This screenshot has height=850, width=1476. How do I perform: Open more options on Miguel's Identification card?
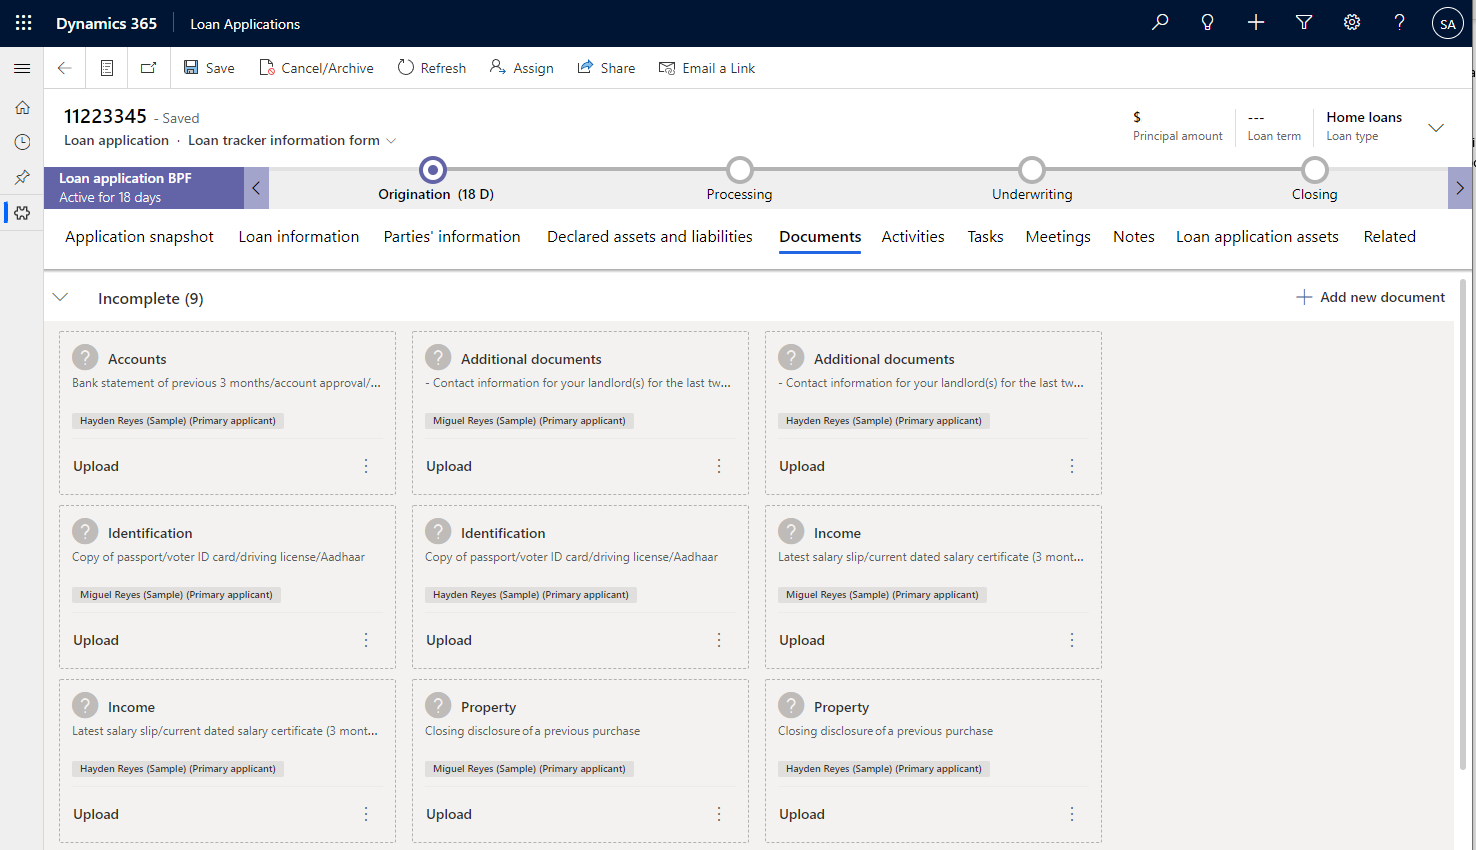pos(366,640)
